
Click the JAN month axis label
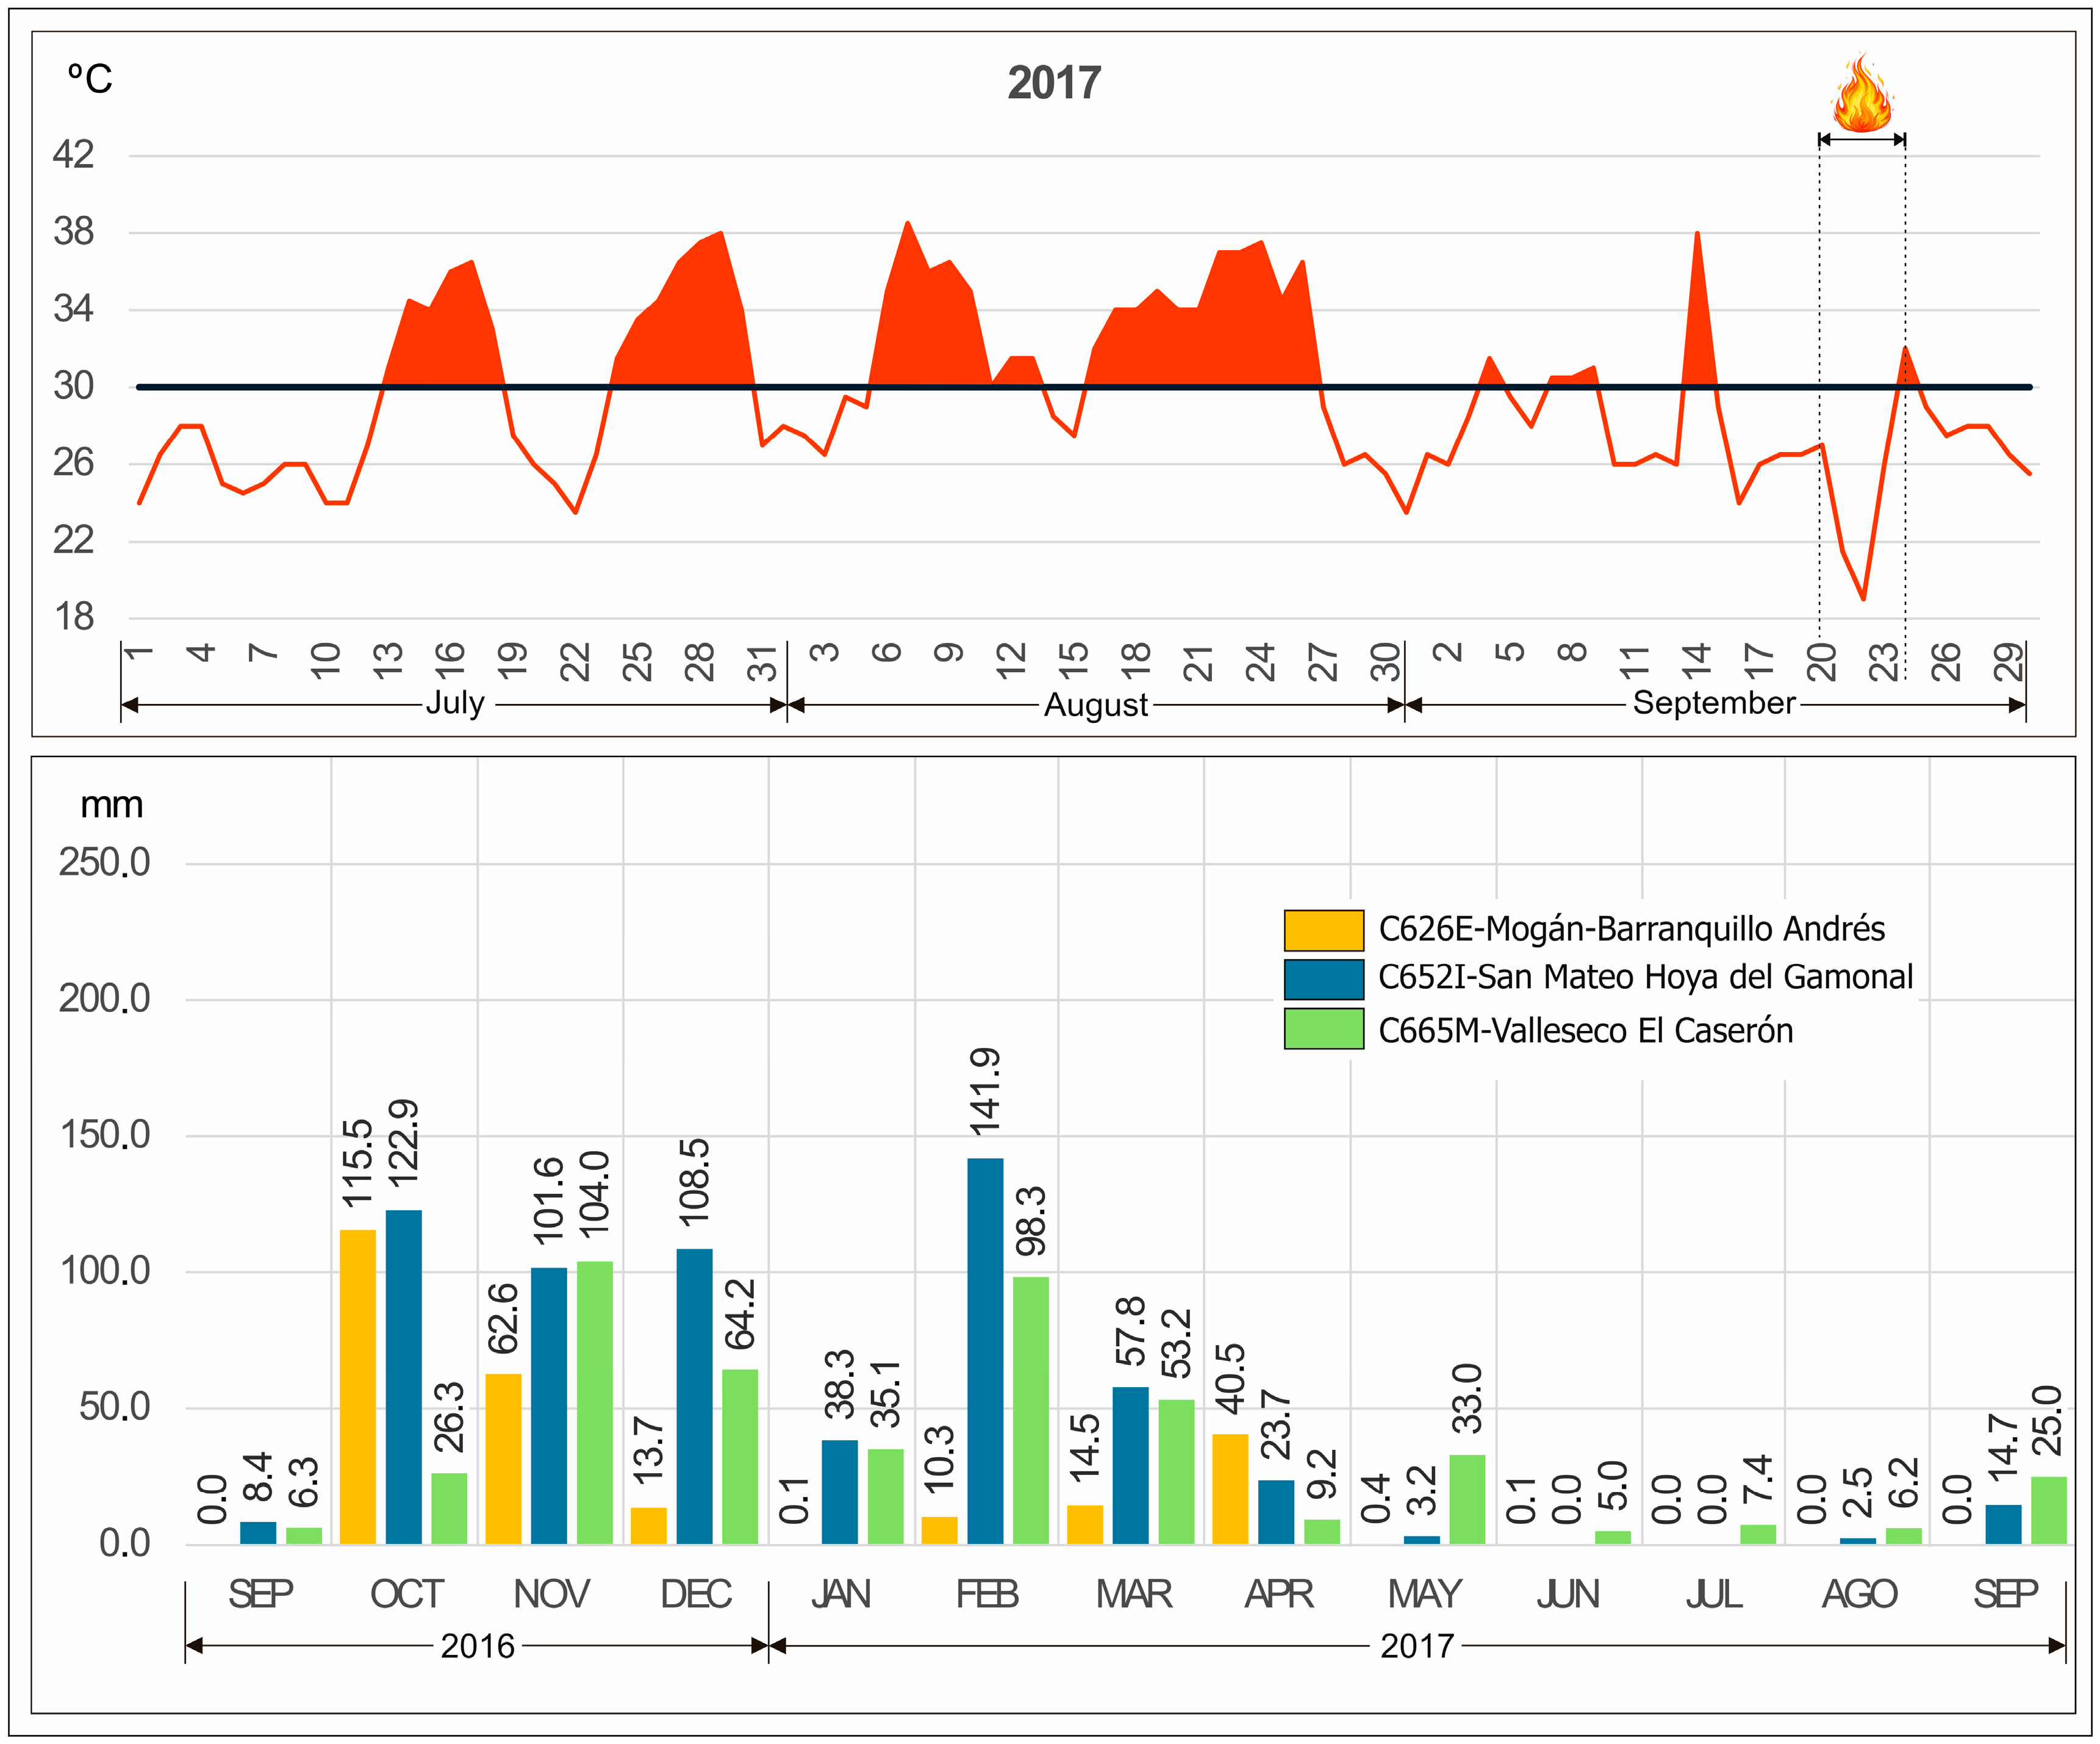[x=841, y=1594]
